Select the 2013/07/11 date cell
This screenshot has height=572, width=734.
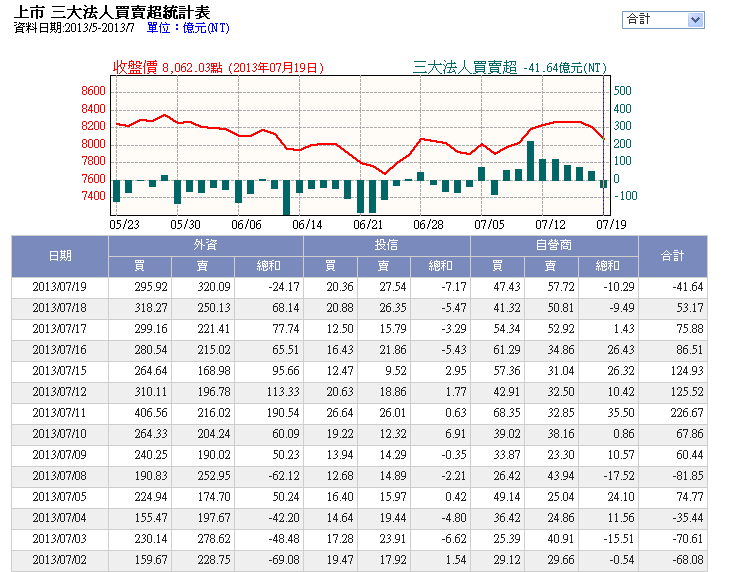[59, 413]
